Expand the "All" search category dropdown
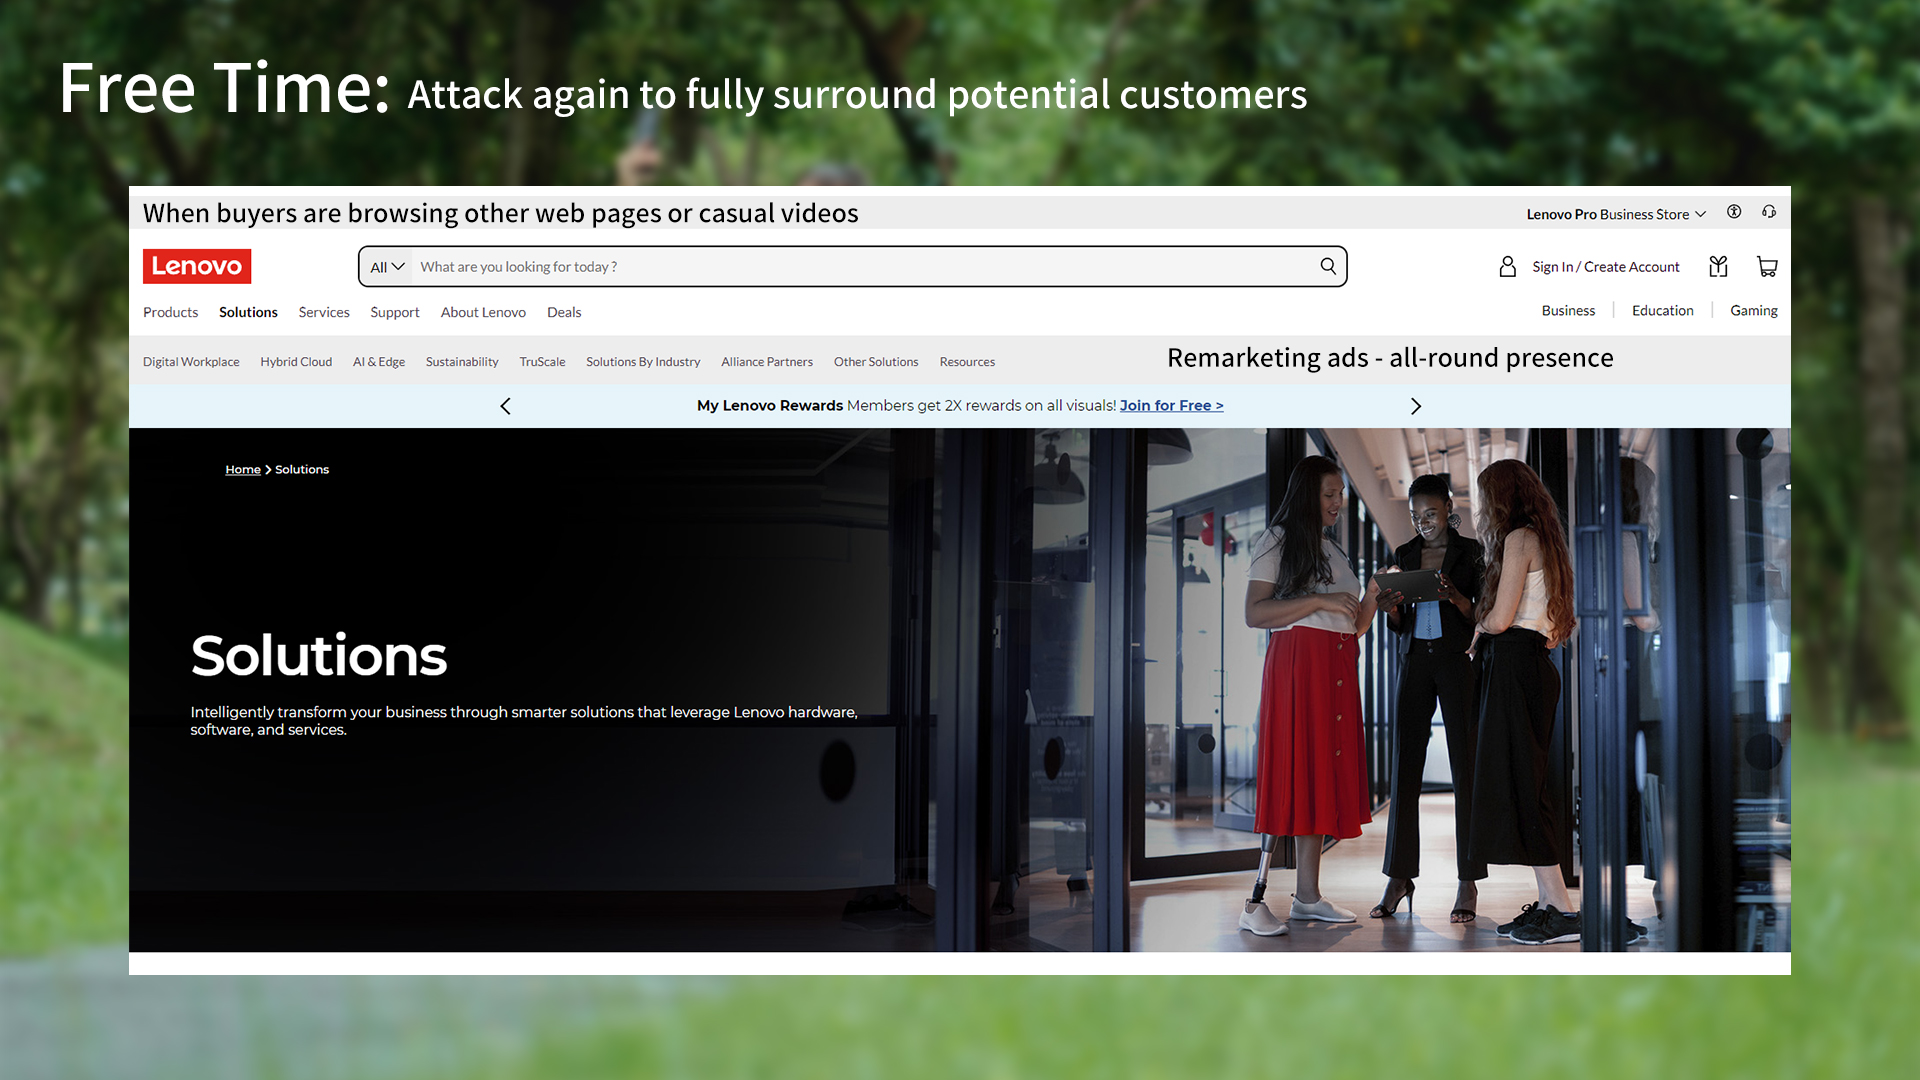The height and width of the screenshot is (1080, 1920). [x=386, y=266]
